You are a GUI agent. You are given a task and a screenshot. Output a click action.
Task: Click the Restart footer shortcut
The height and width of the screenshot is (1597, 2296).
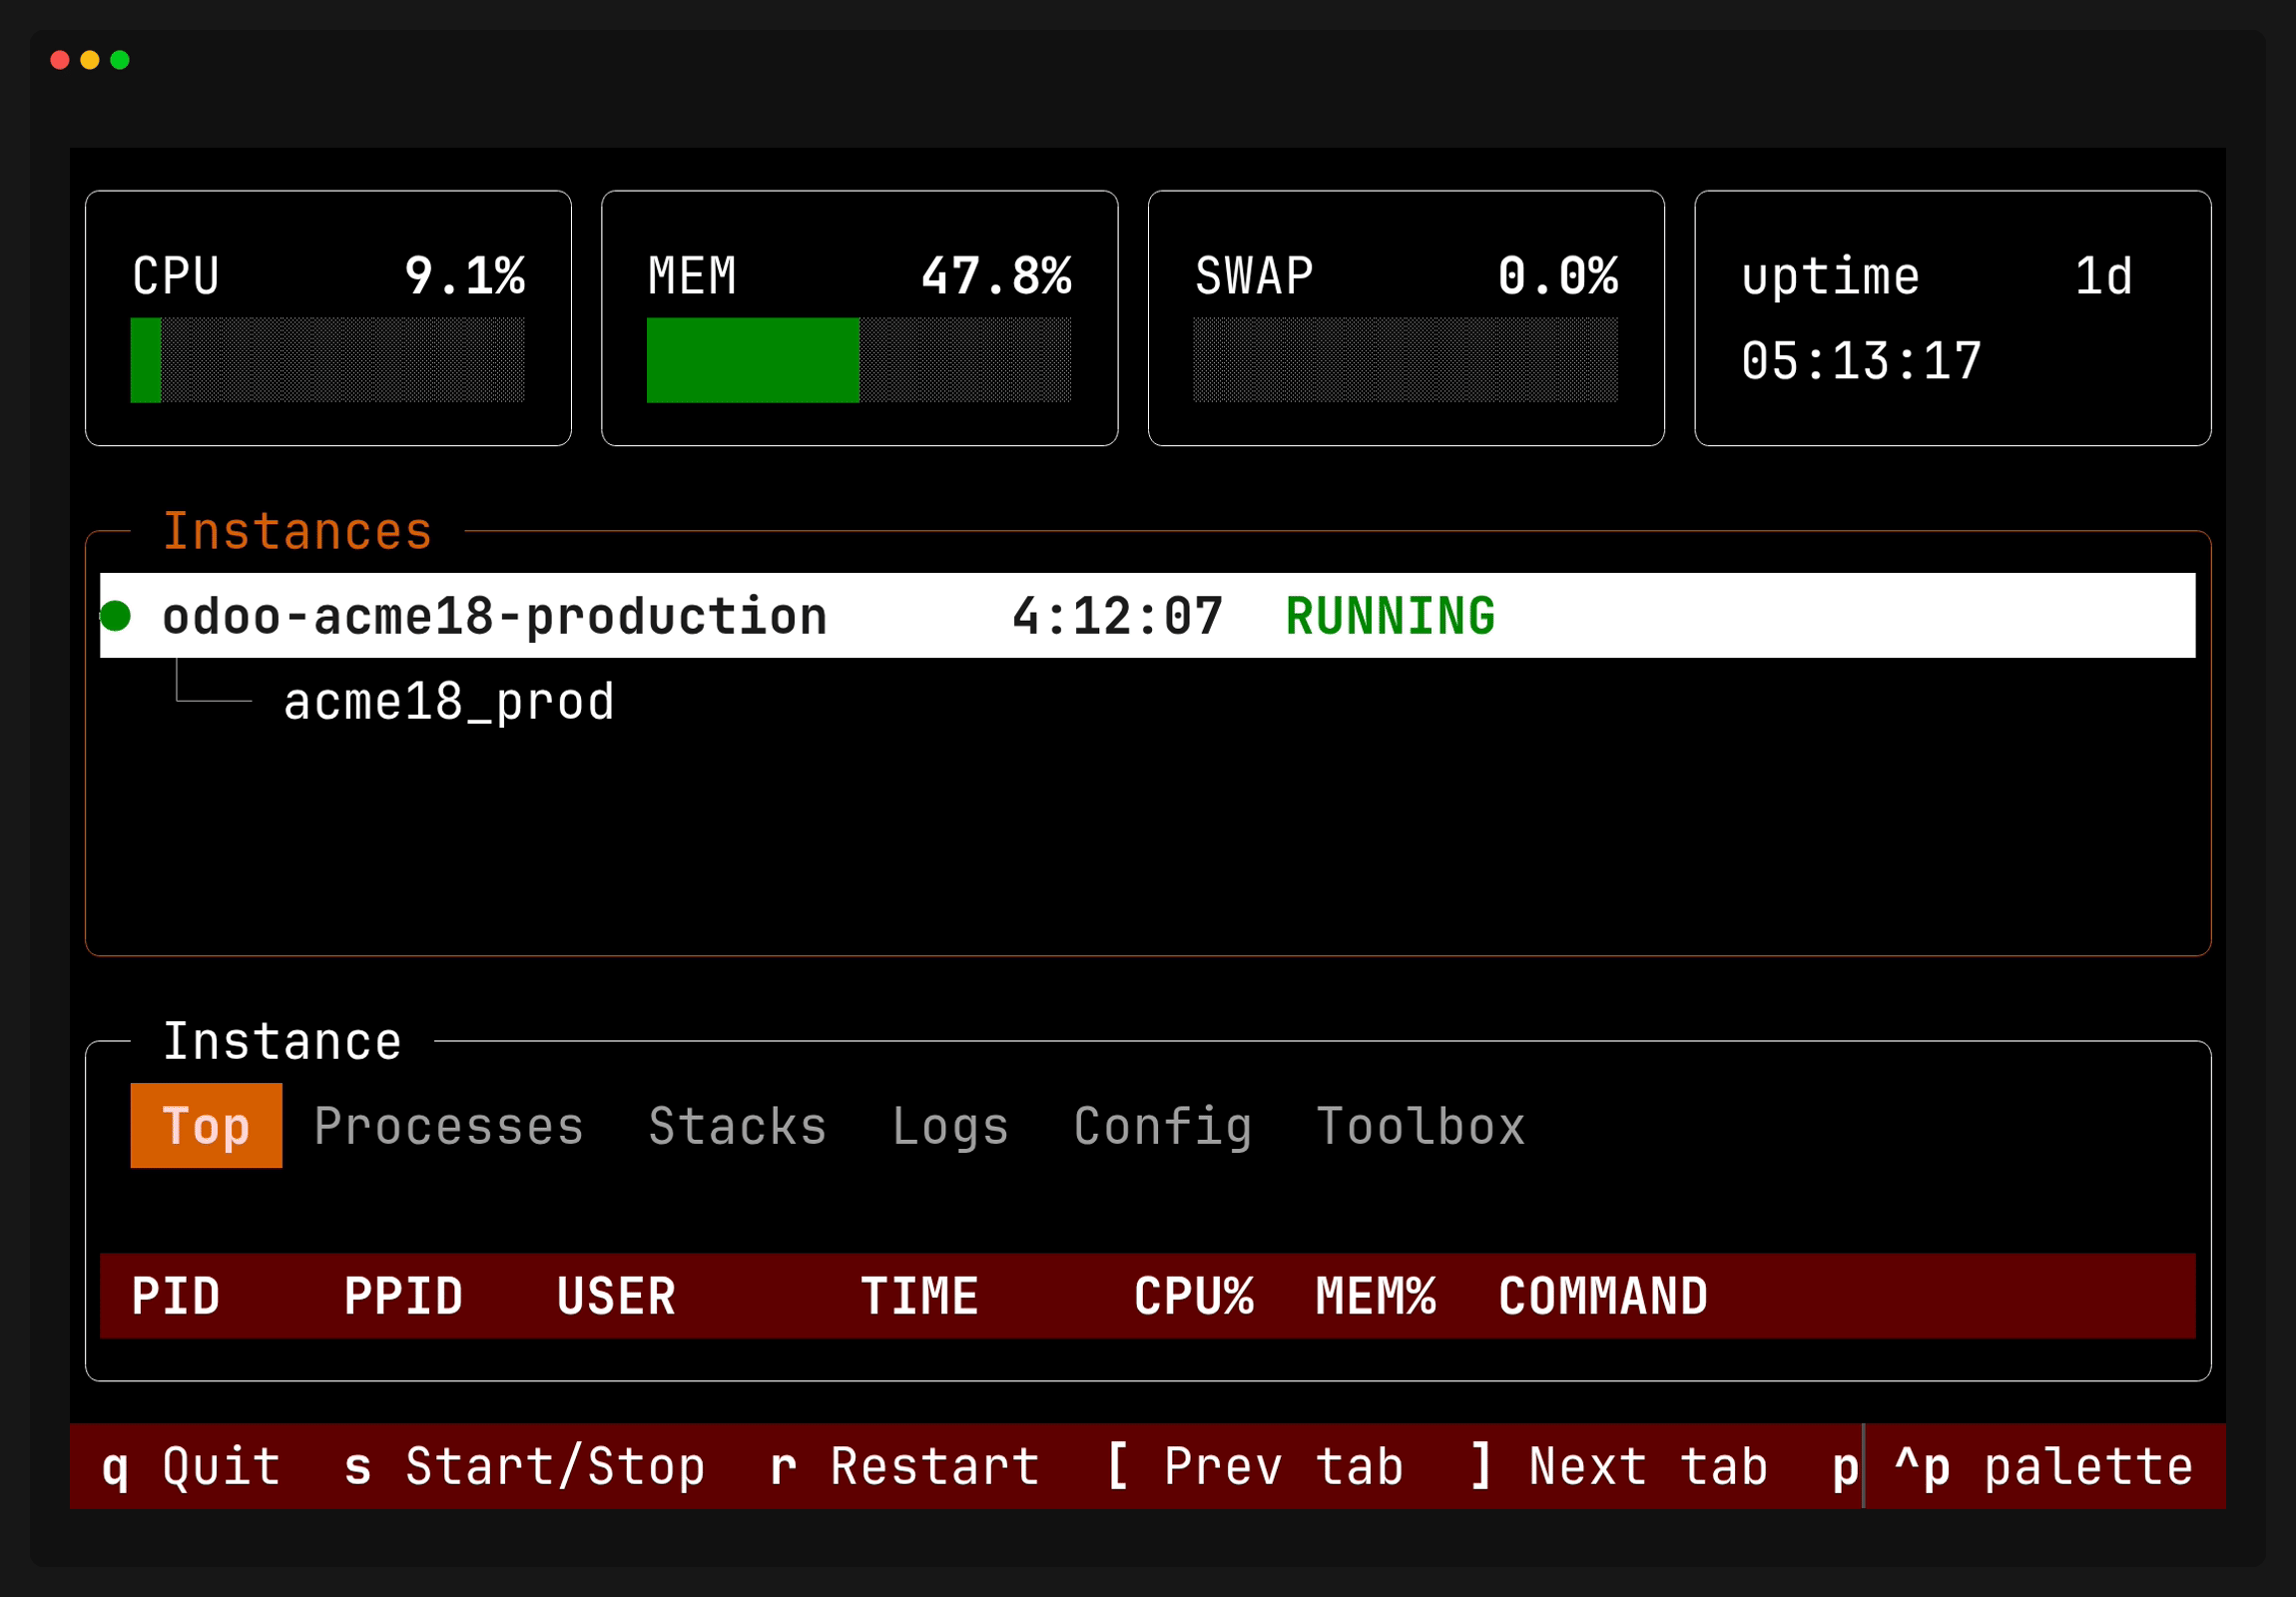coord(905,1467)
